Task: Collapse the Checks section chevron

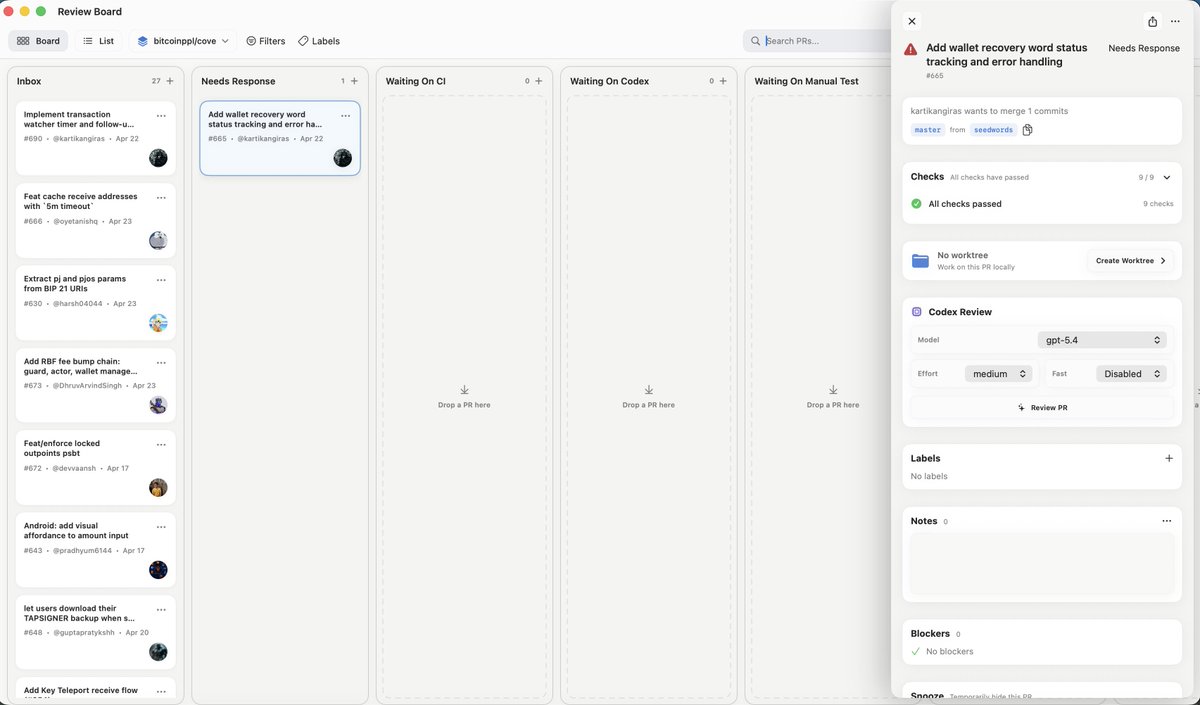Action: (x=1165, y=176)
